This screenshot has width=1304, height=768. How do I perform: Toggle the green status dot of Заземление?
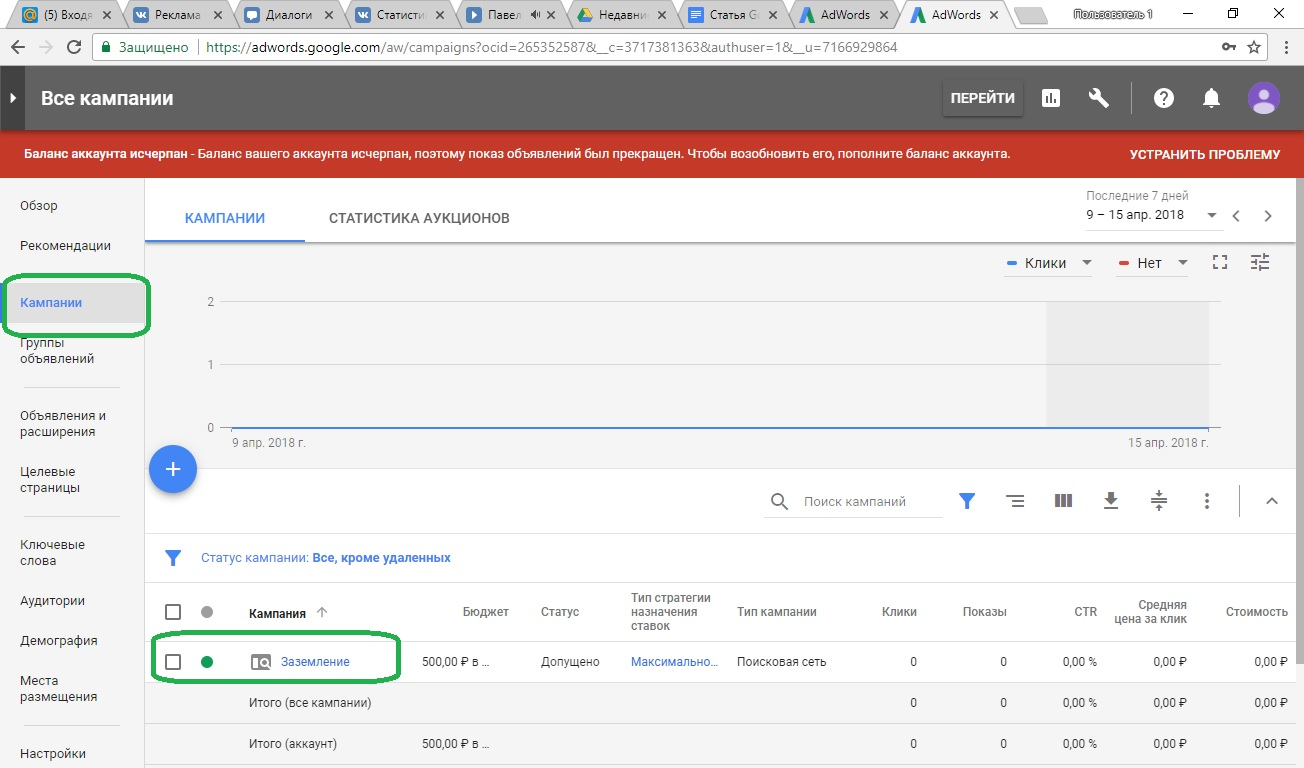click(207, 662)
